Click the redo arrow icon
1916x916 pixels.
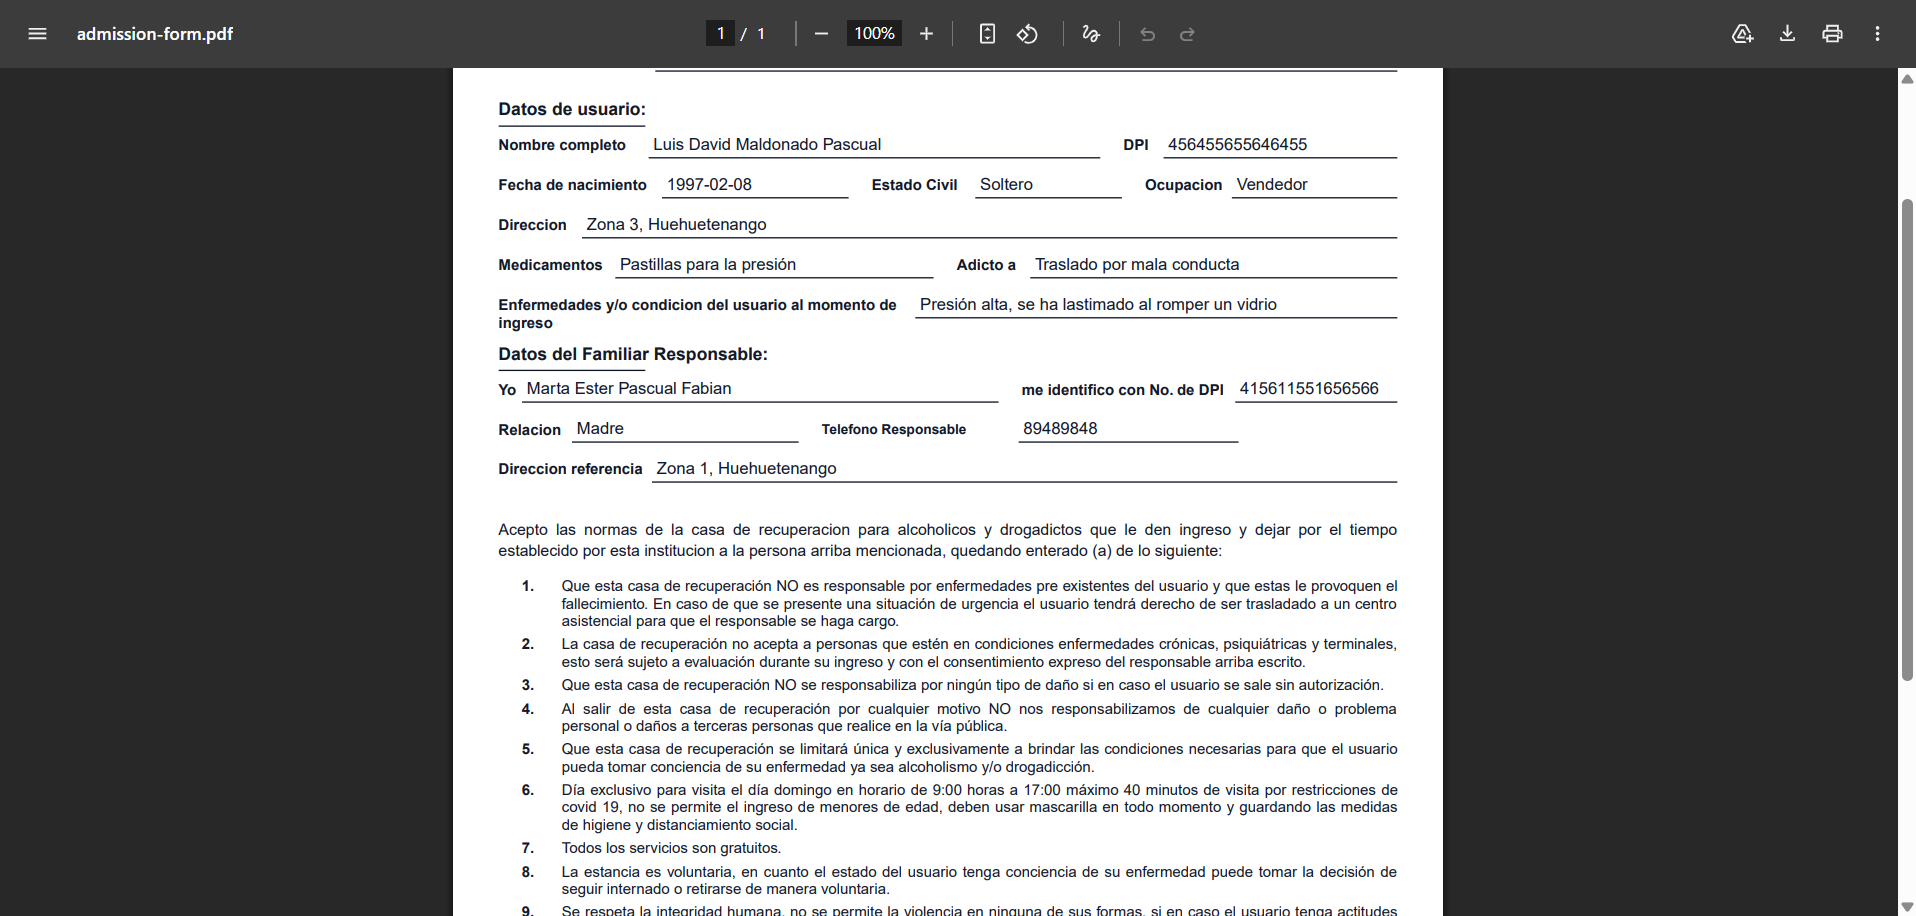(1187, 34)
